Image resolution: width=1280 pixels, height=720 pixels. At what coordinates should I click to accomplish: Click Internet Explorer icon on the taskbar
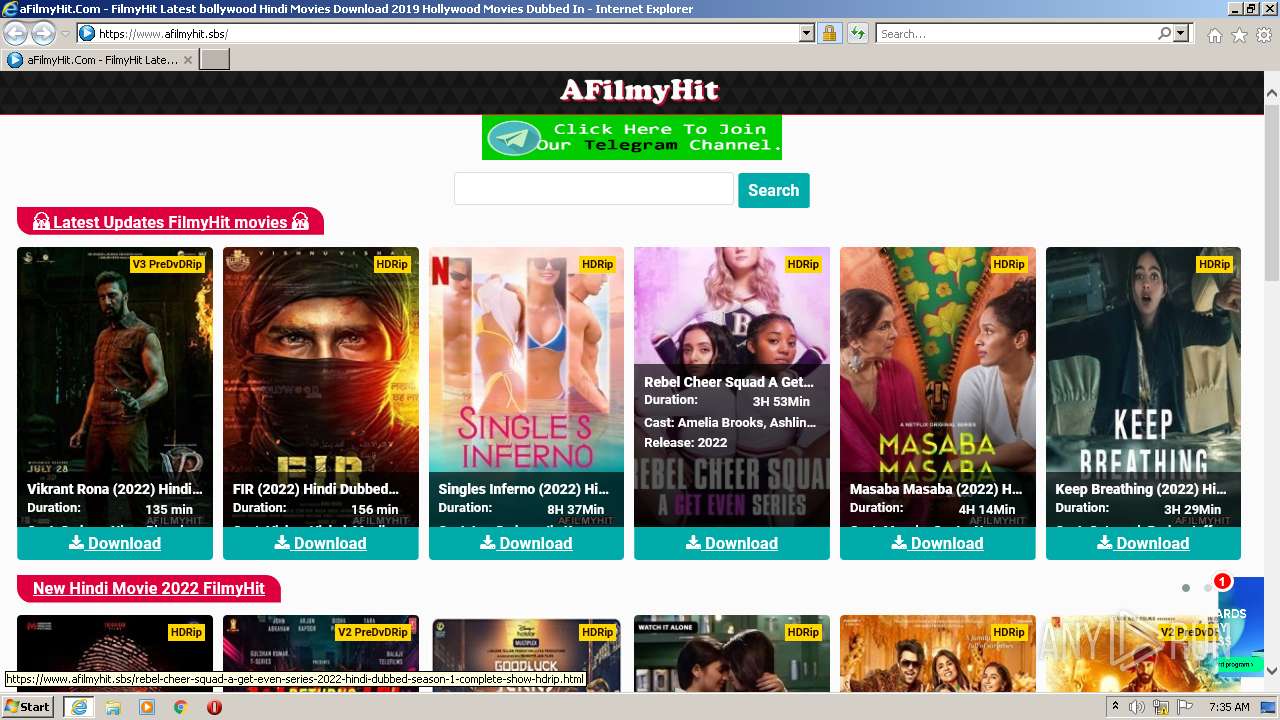tap(78, 707)
